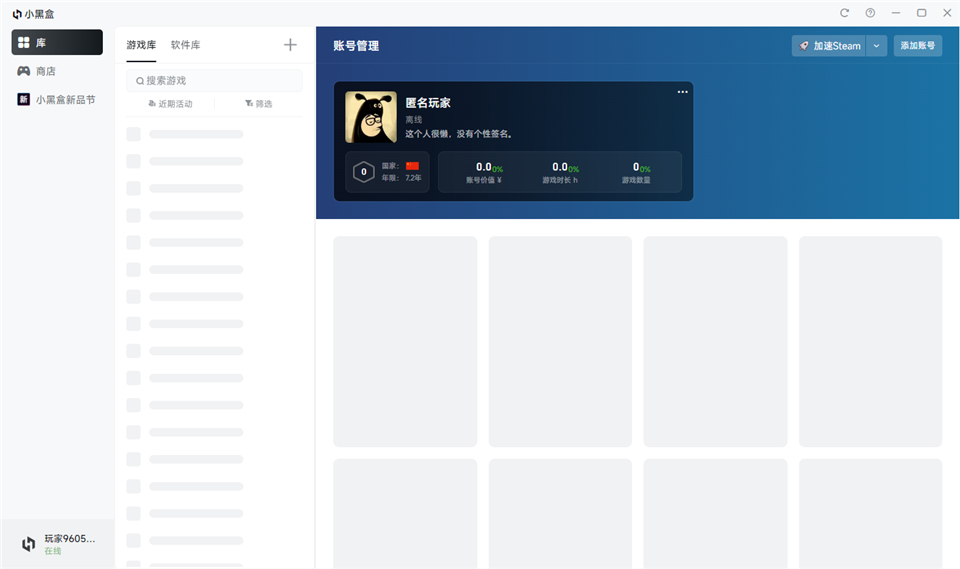Click the plus icon to add a game
This screenshot has height=569, width=960.
click(290, 45)
